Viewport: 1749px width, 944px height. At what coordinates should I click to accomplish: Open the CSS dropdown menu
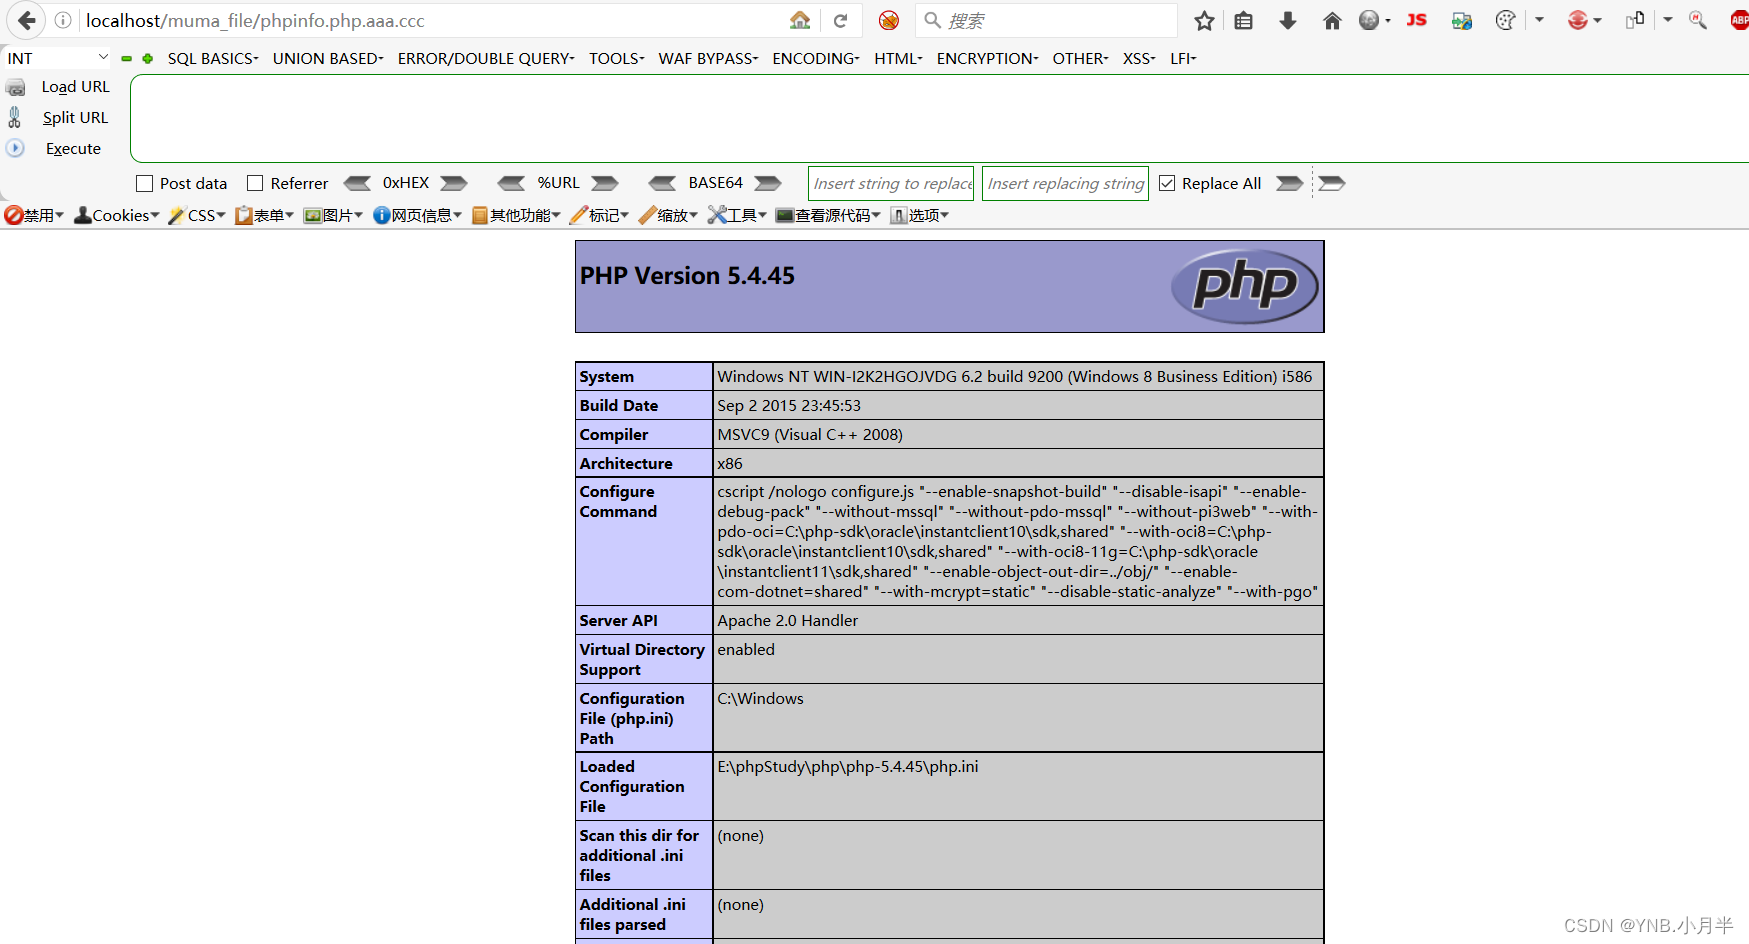pyautogui.click(x=197, y=215)
